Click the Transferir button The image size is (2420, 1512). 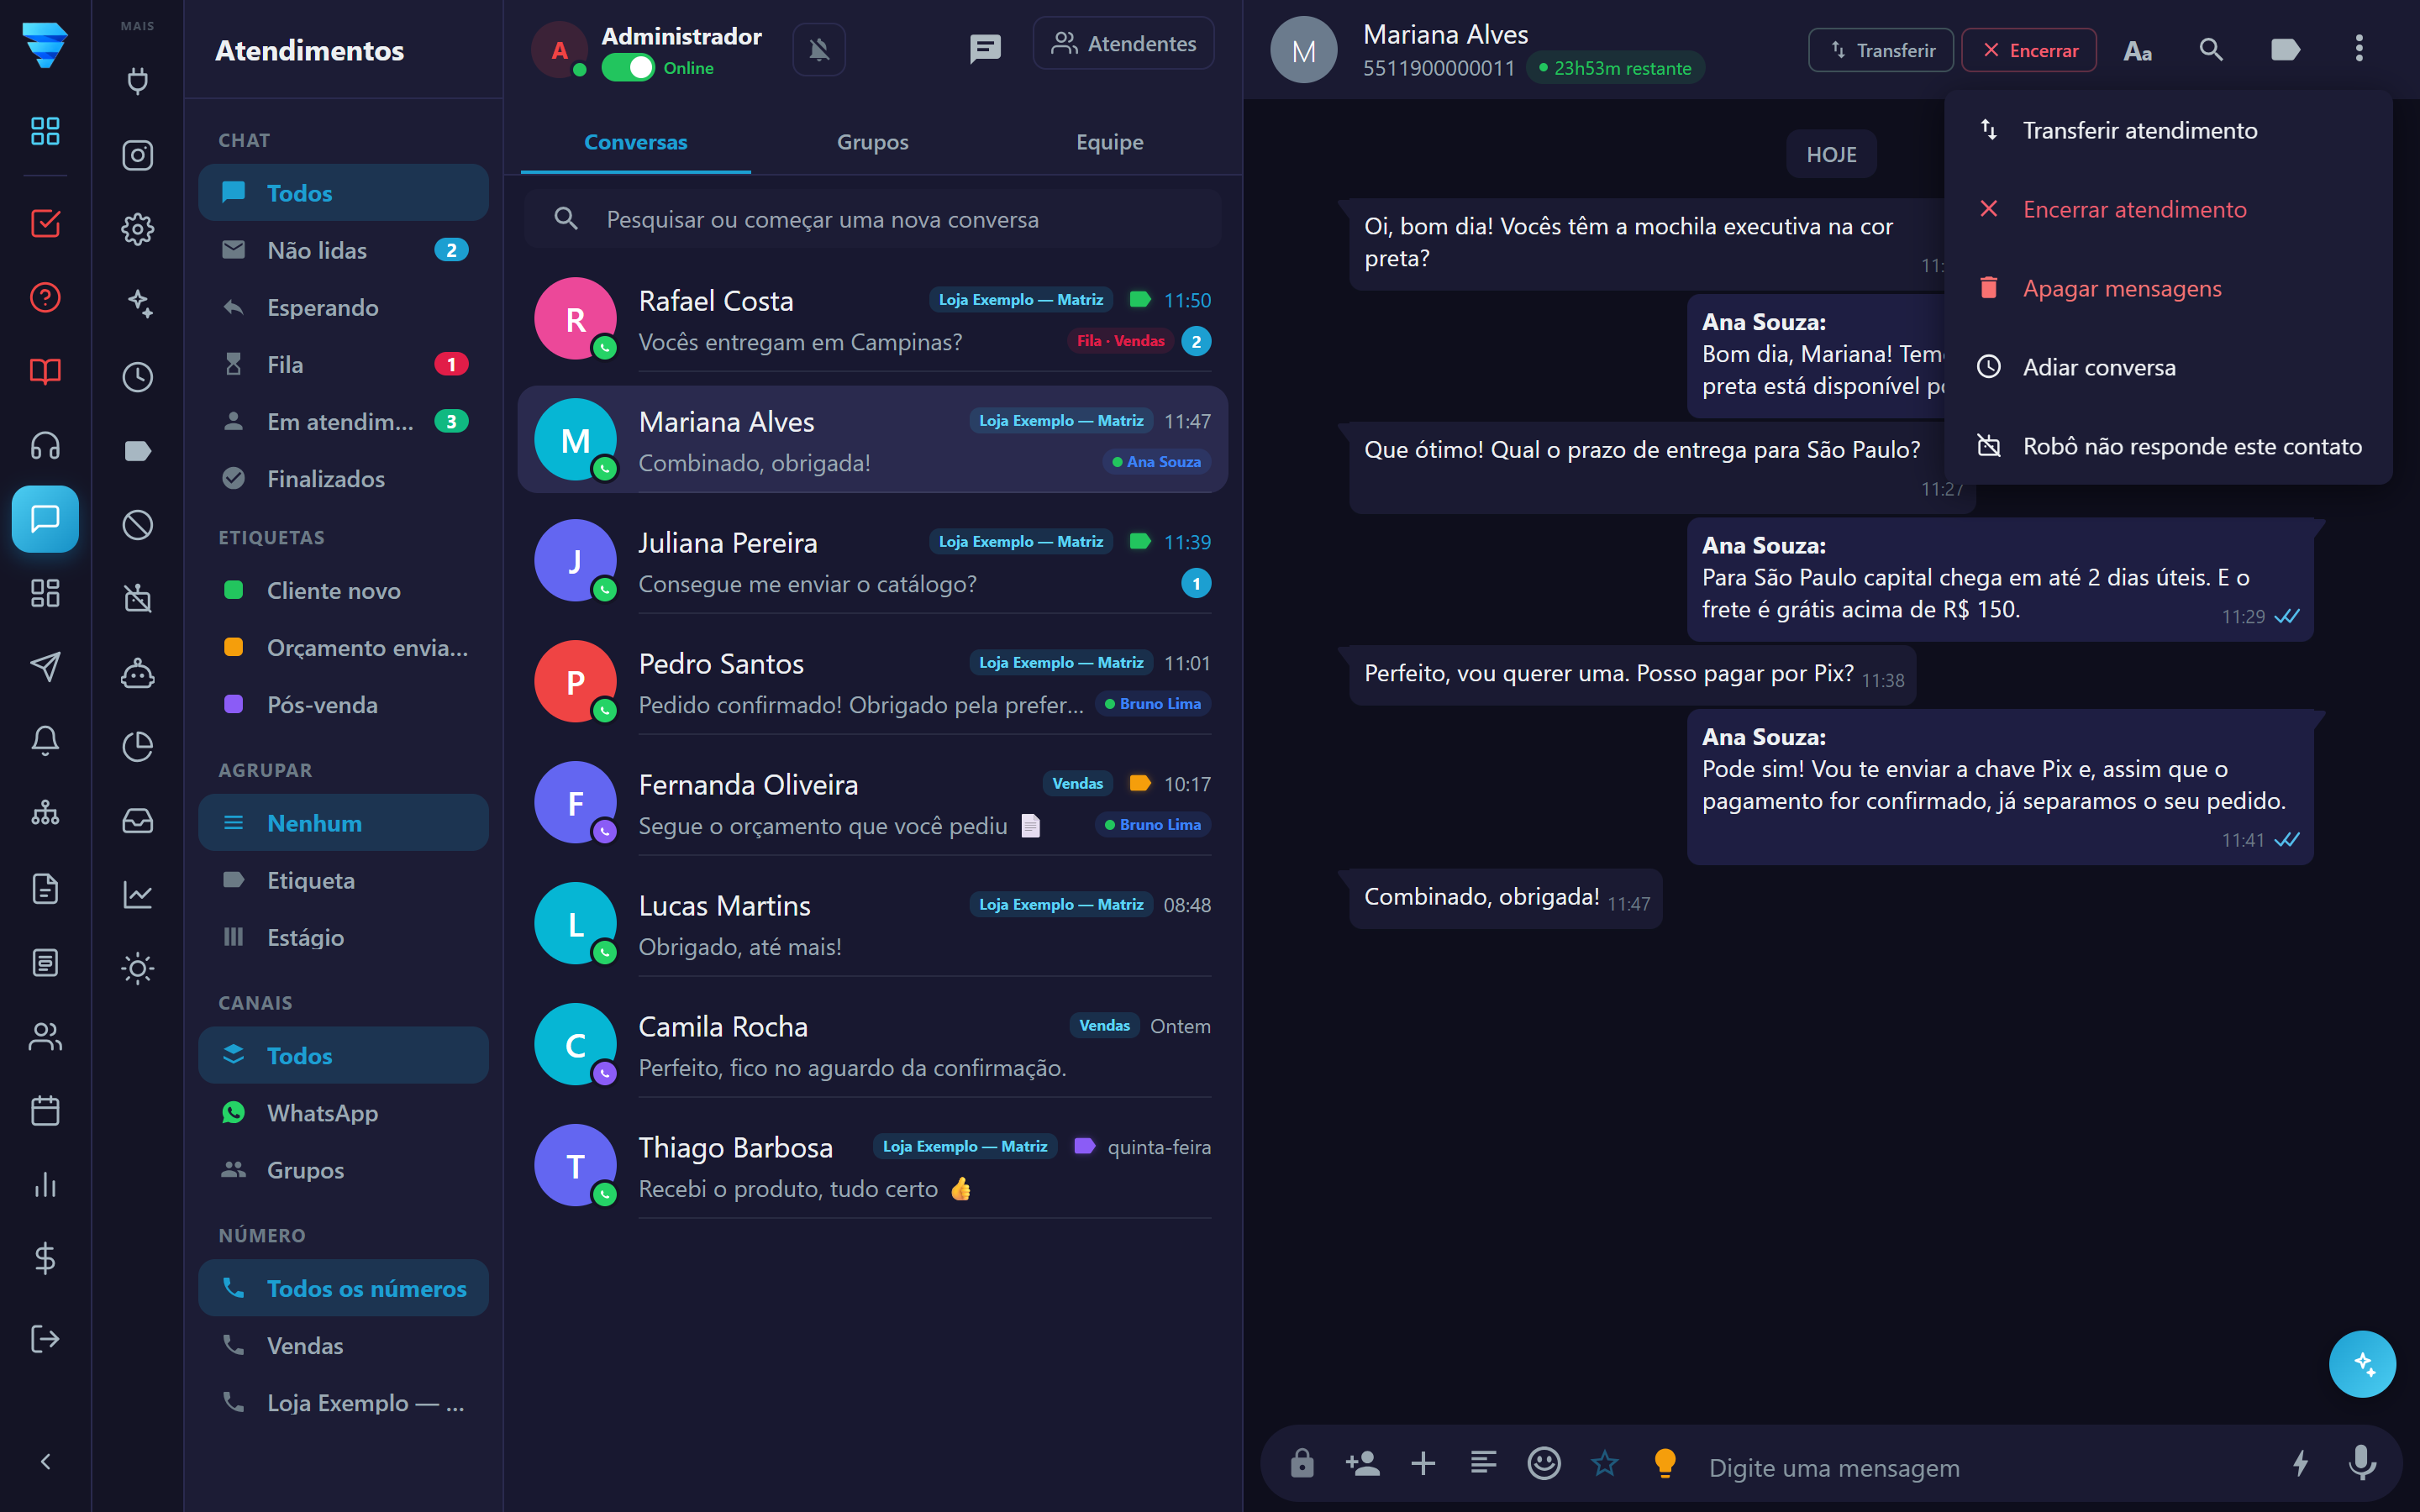coord(1881,50)
